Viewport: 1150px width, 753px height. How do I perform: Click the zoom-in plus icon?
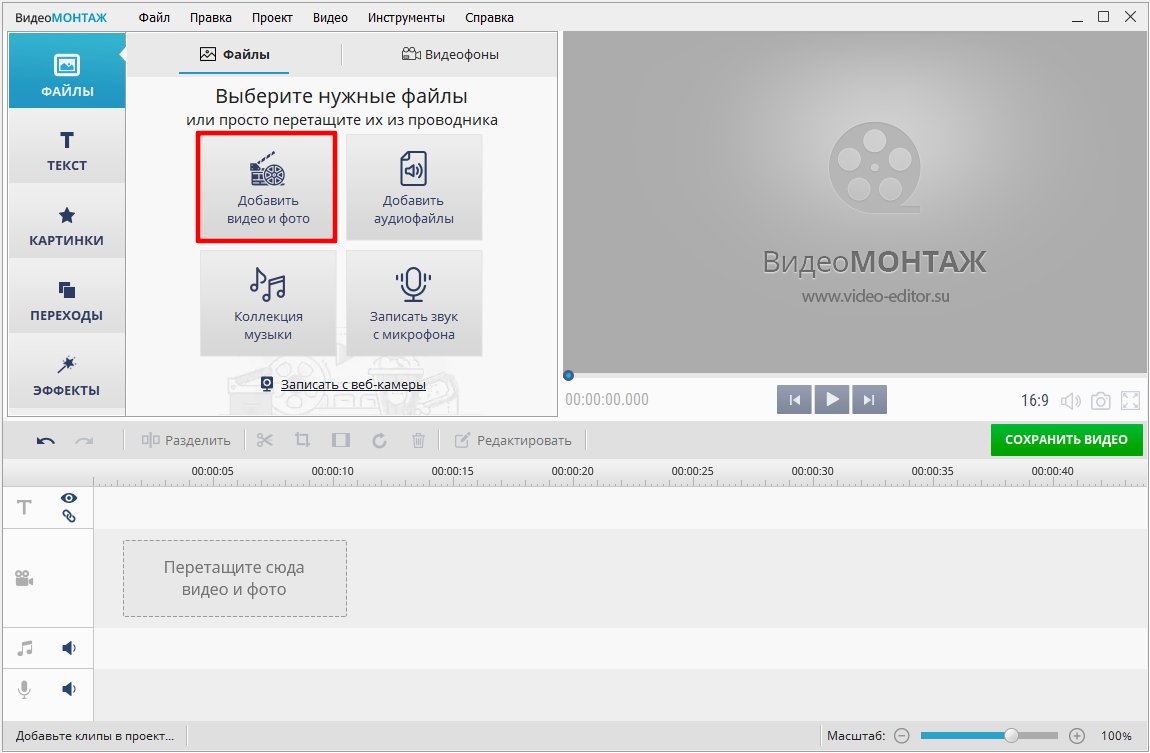click(1077, 736)
